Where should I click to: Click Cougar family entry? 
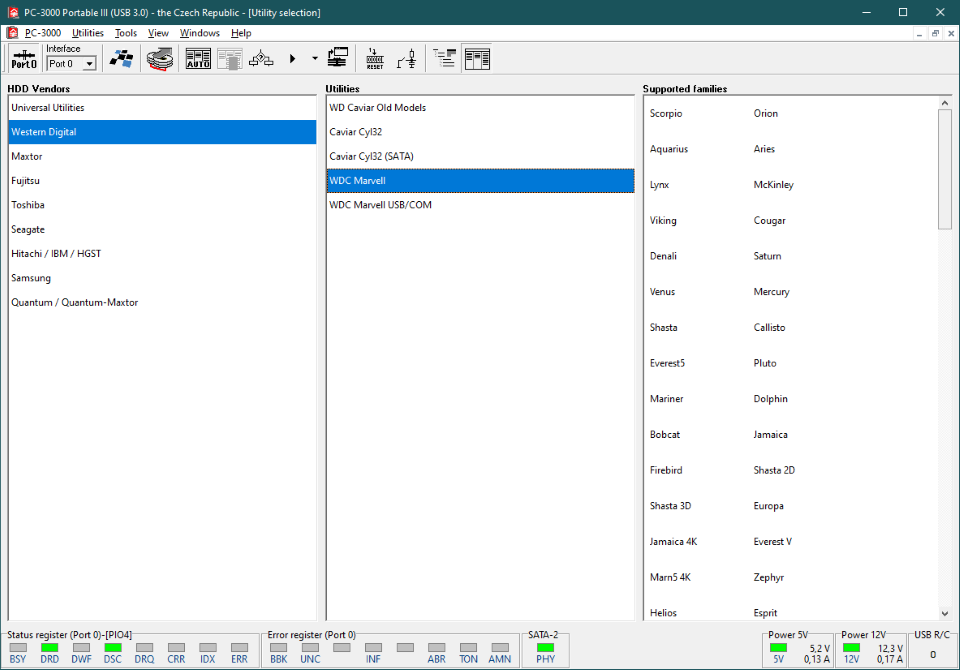pos(769,220)
